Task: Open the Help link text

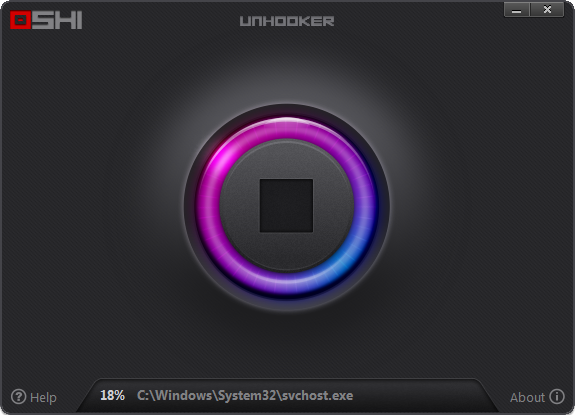Action: tap(43, 397)
